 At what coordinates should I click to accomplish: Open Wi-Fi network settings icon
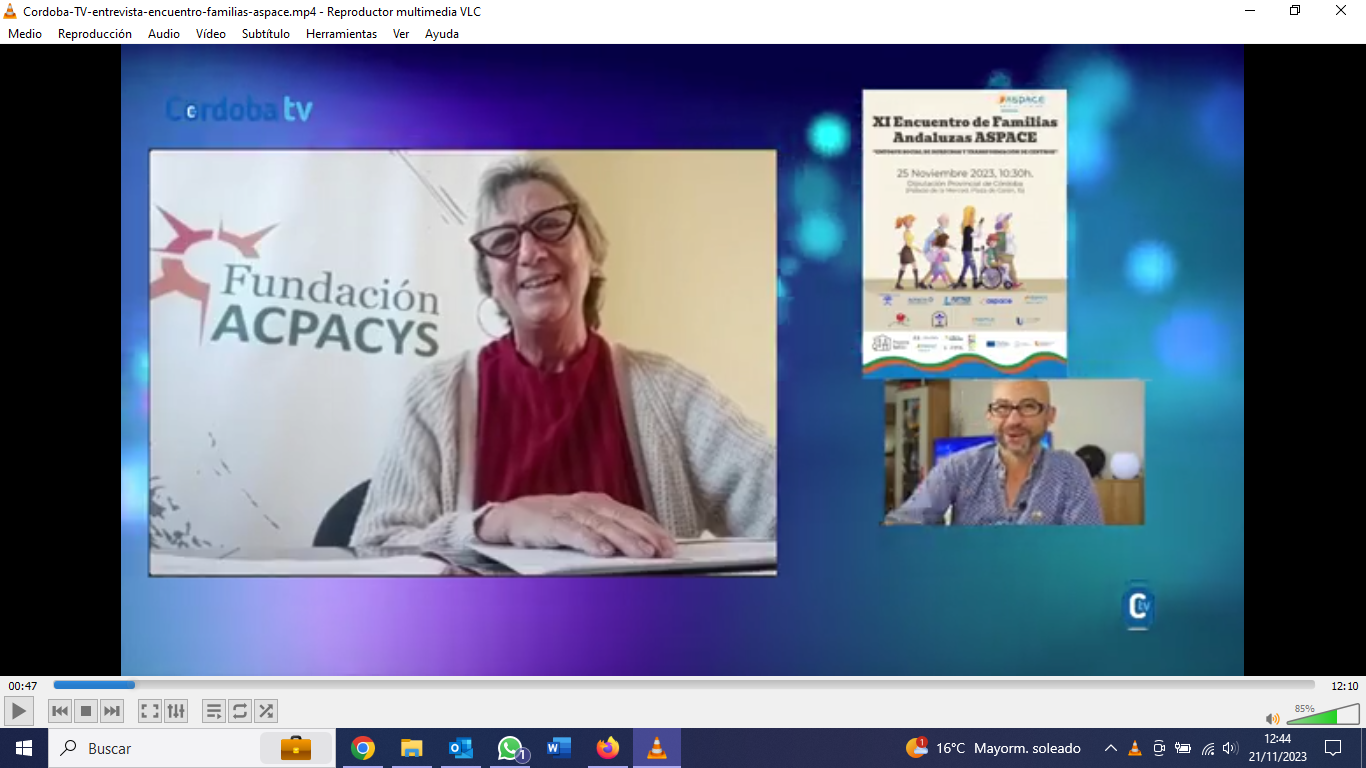coord(1208,748)
